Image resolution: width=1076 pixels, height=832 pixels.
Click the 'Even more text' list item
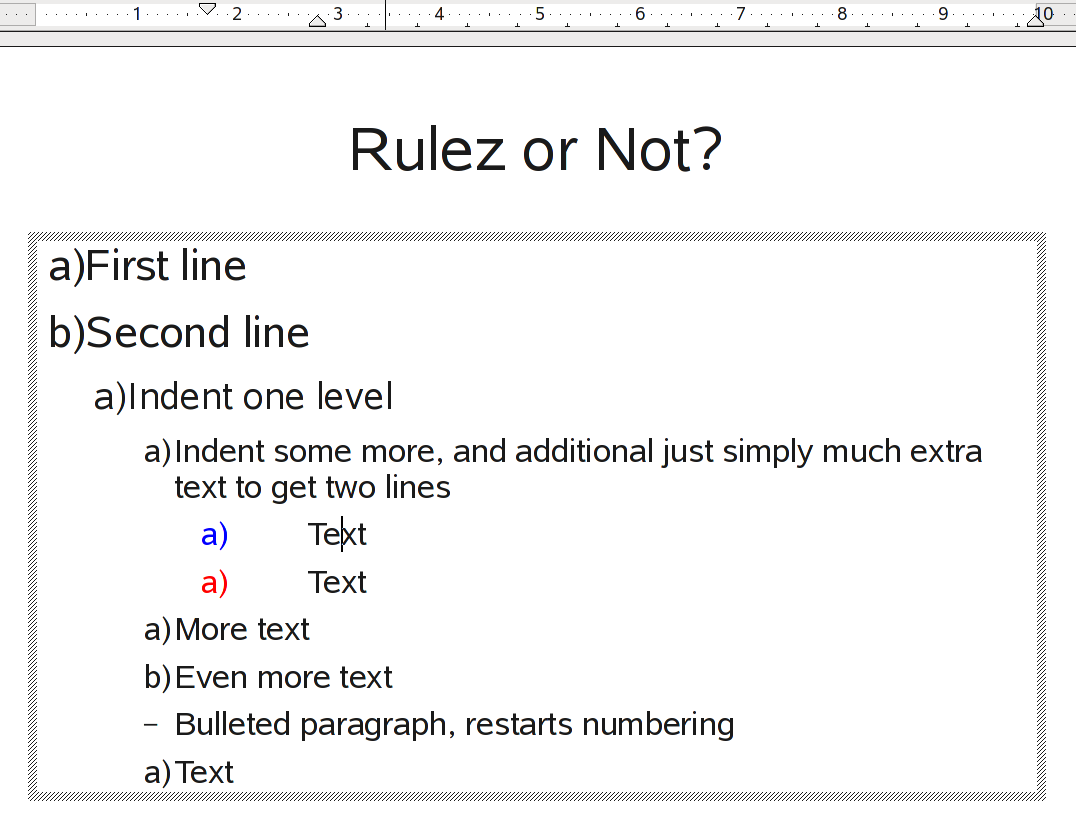[283, 678]
